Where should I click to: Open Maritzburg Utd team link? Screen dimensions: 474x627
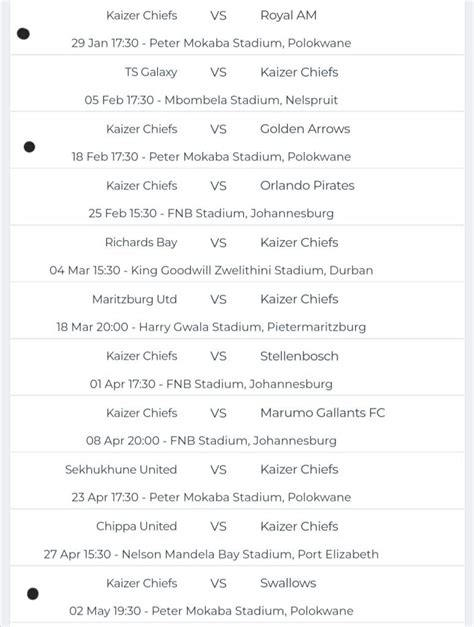coord(134,299)
